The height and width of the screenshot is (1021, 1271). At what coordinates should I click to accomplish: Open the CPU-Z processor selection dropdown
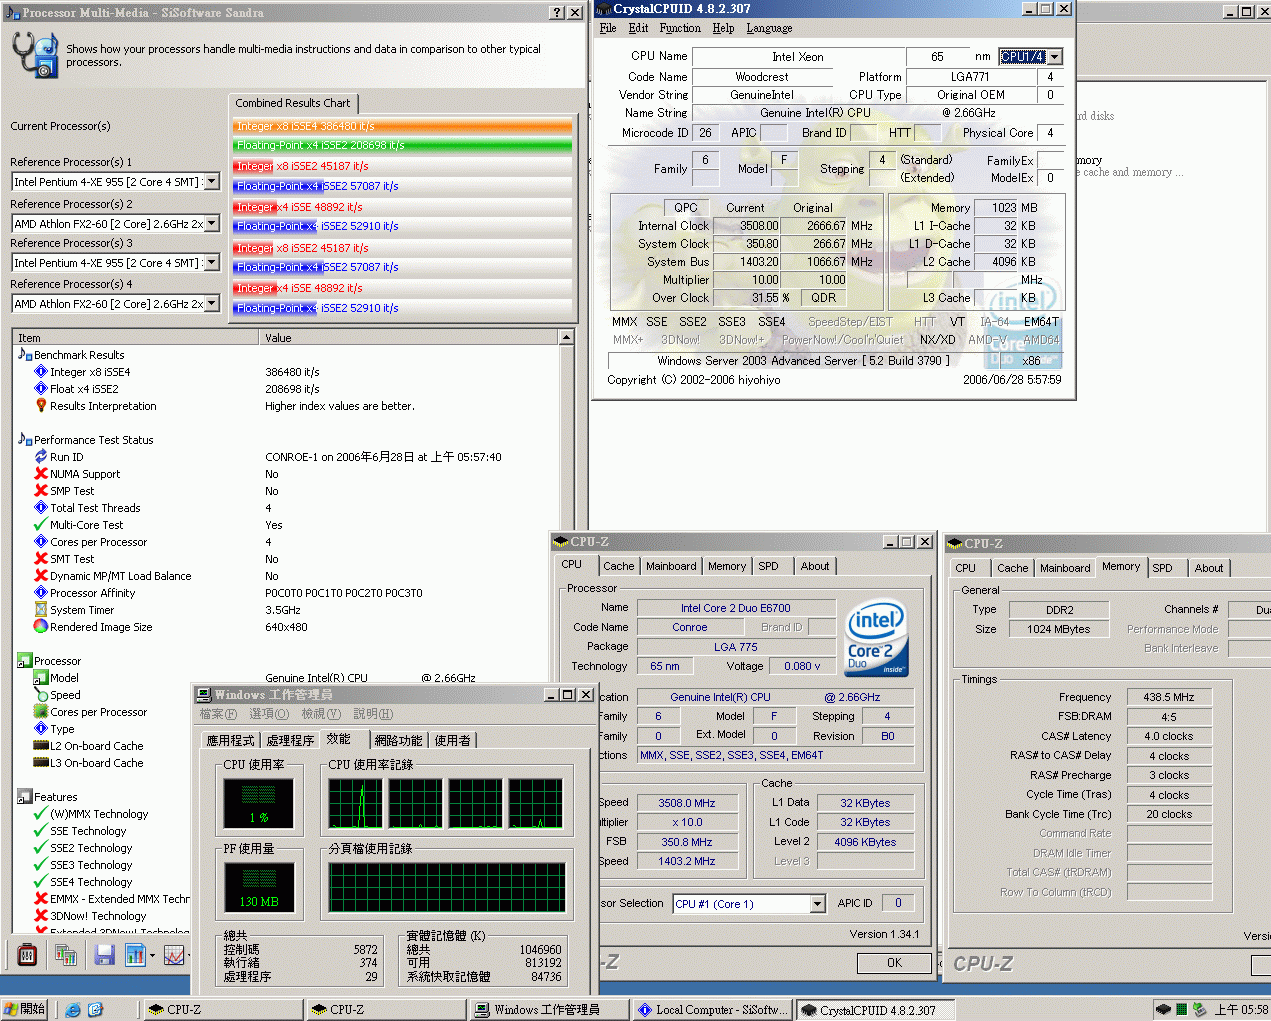point(817,904)
